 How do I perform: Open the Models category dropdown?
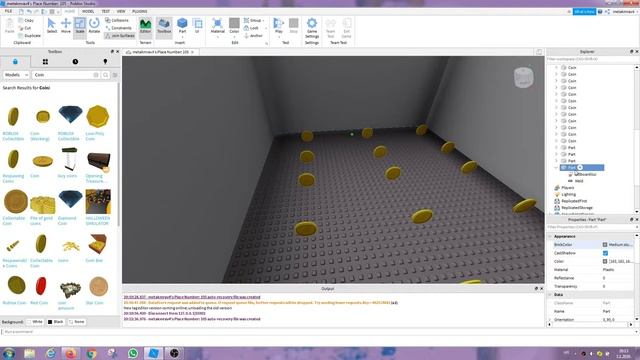click(16, 75)
